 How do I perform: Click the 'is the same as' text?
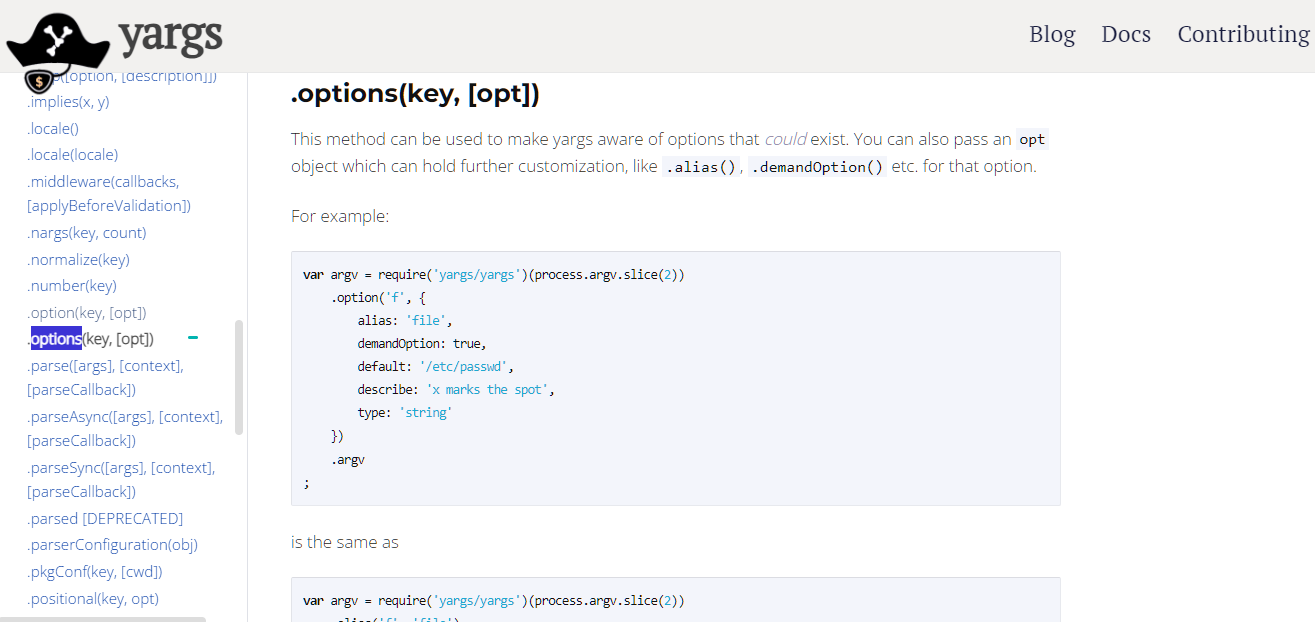coord(345,542)
